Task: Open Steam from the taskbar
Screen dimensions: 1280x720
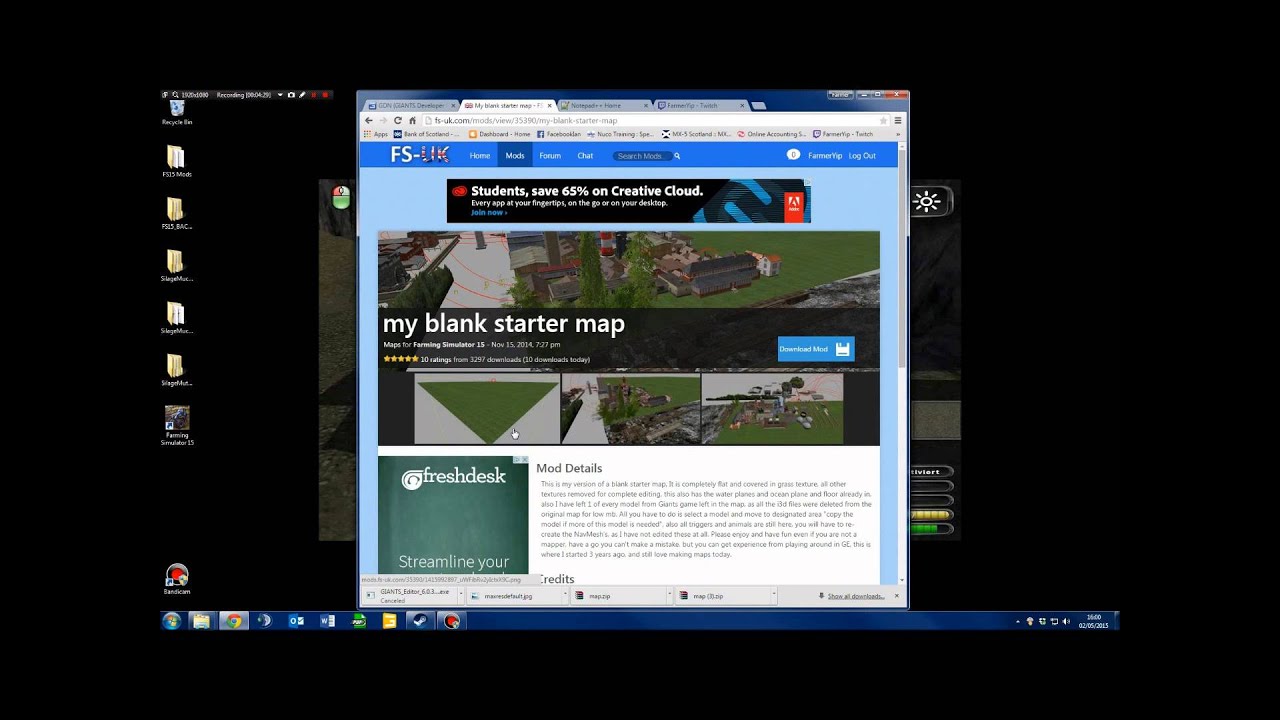Action: point(420,621)
